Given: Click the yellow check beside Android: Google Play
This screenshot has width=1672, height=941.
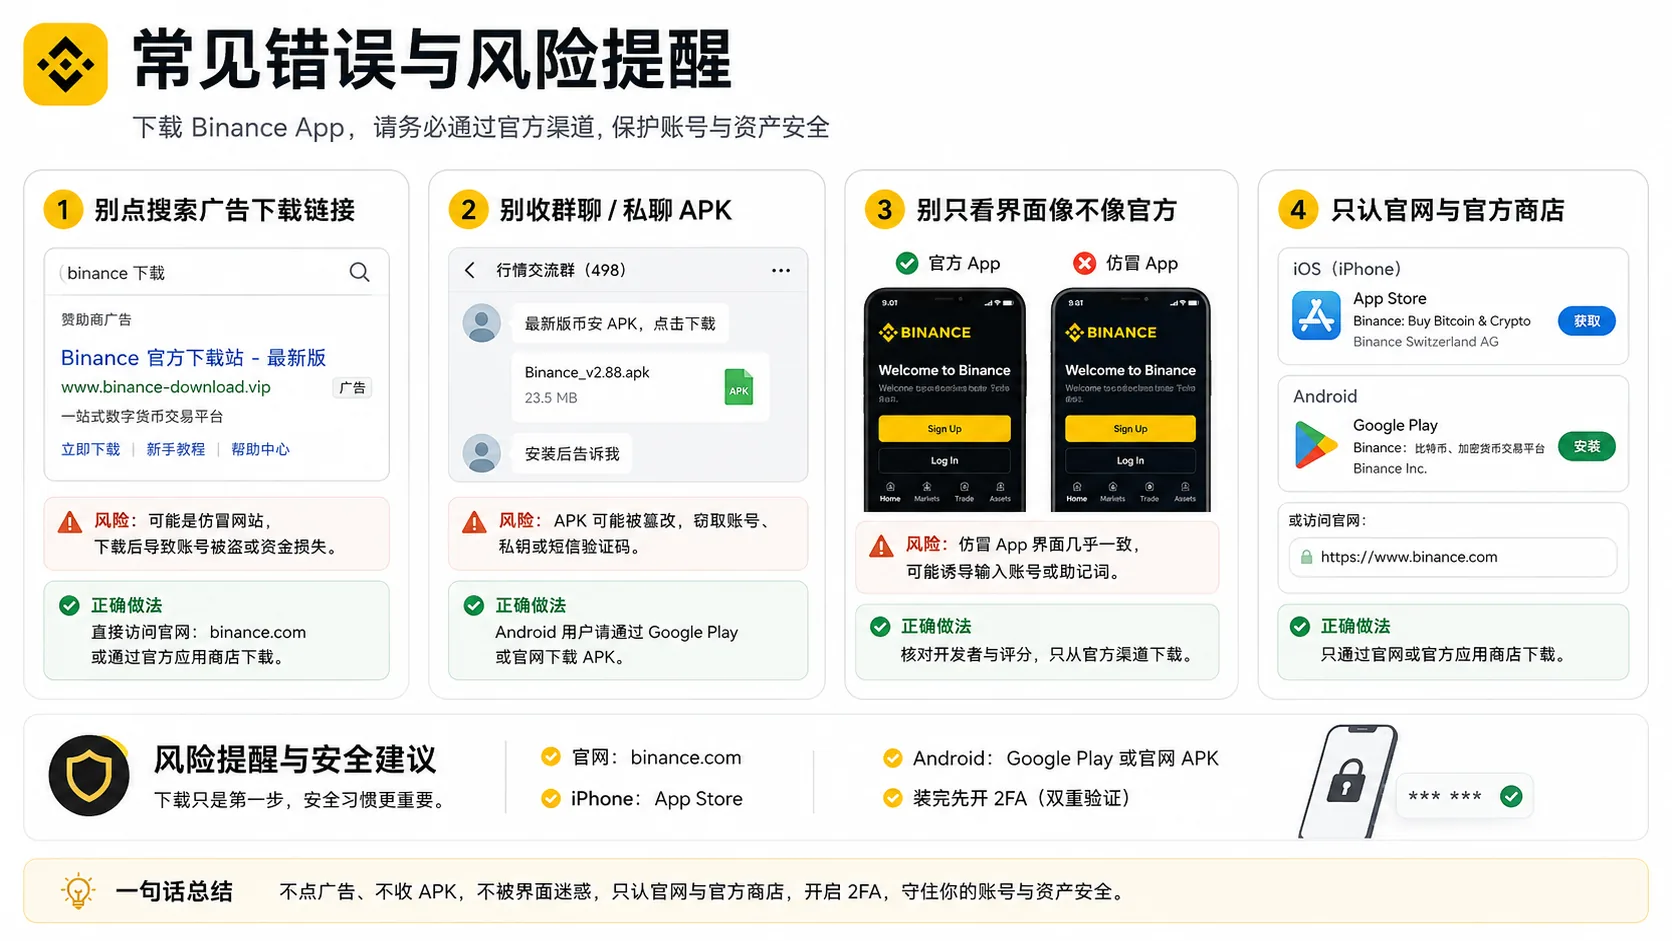Looking at the screenshot, I should coord(892,758).
